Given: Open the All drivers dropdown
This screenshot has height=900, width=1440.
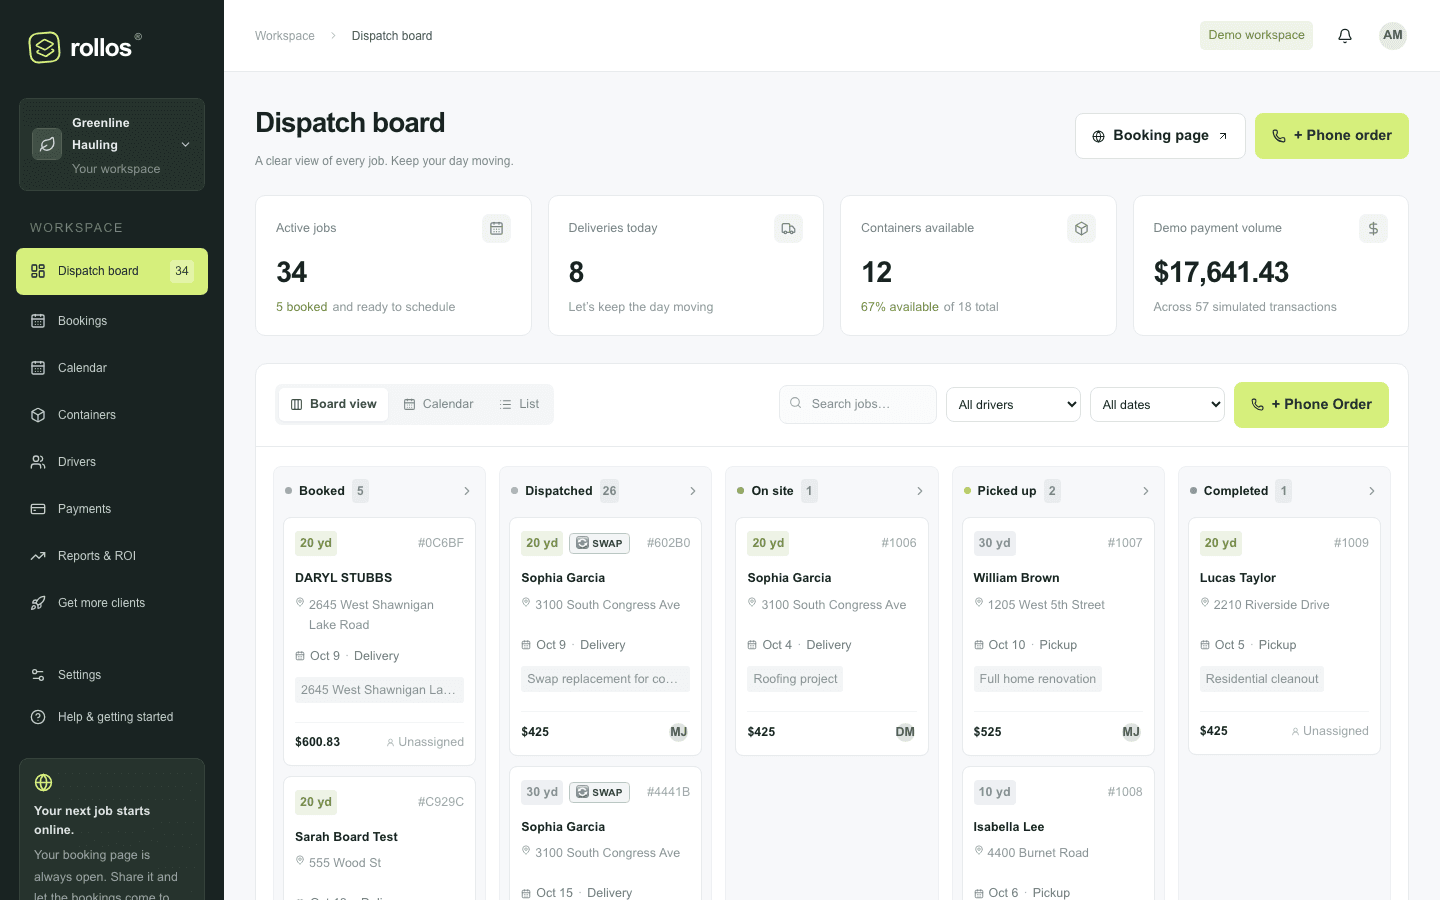Looking at the screenshot, I should click(x=1013, y=405).
